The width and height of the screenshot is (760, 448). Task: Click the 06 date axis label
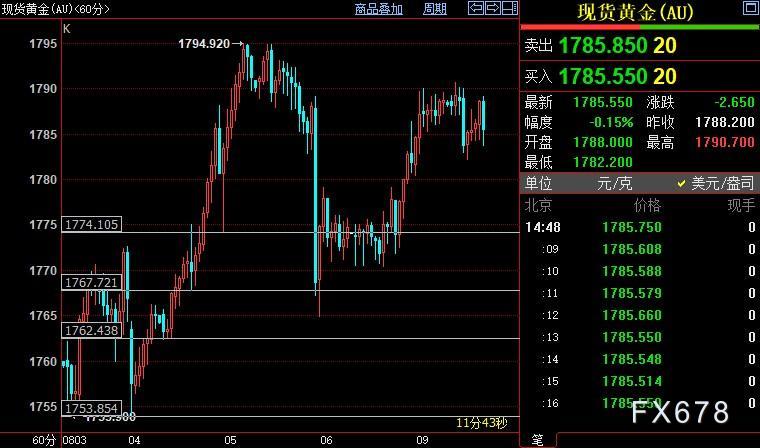[x=326, y=440]
